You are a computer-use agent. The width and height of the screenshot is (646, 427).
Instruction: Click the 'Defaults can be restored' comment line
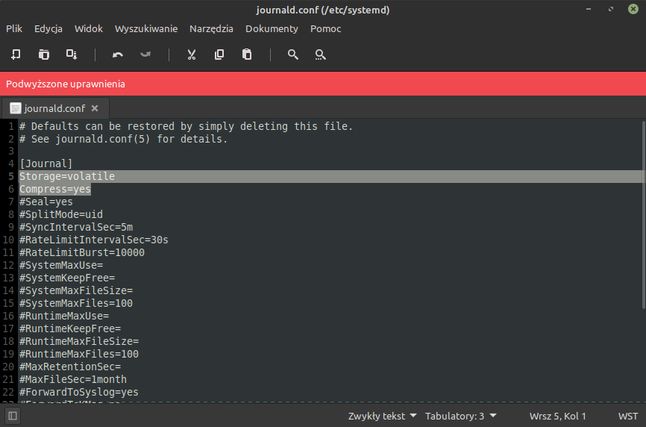186,126
